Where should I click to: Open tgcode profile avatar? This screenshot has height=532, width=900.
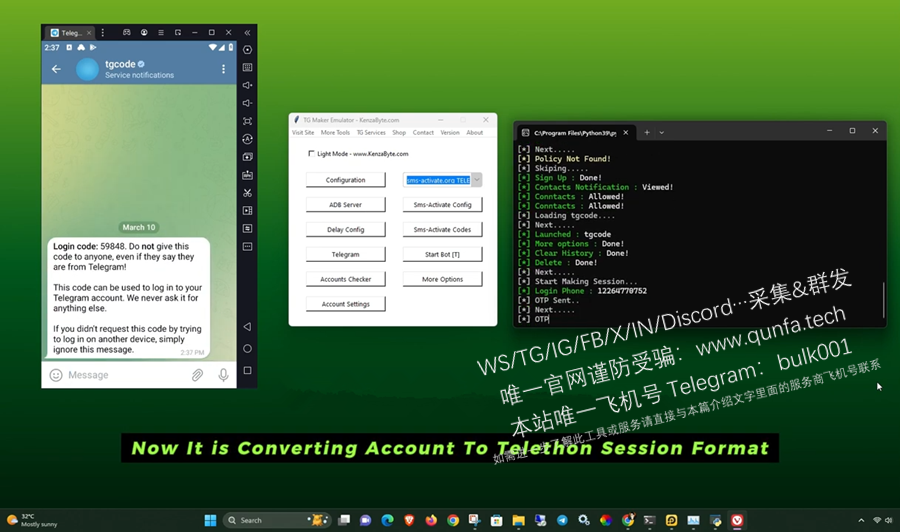pyautogui.click(x=88, y=69)
